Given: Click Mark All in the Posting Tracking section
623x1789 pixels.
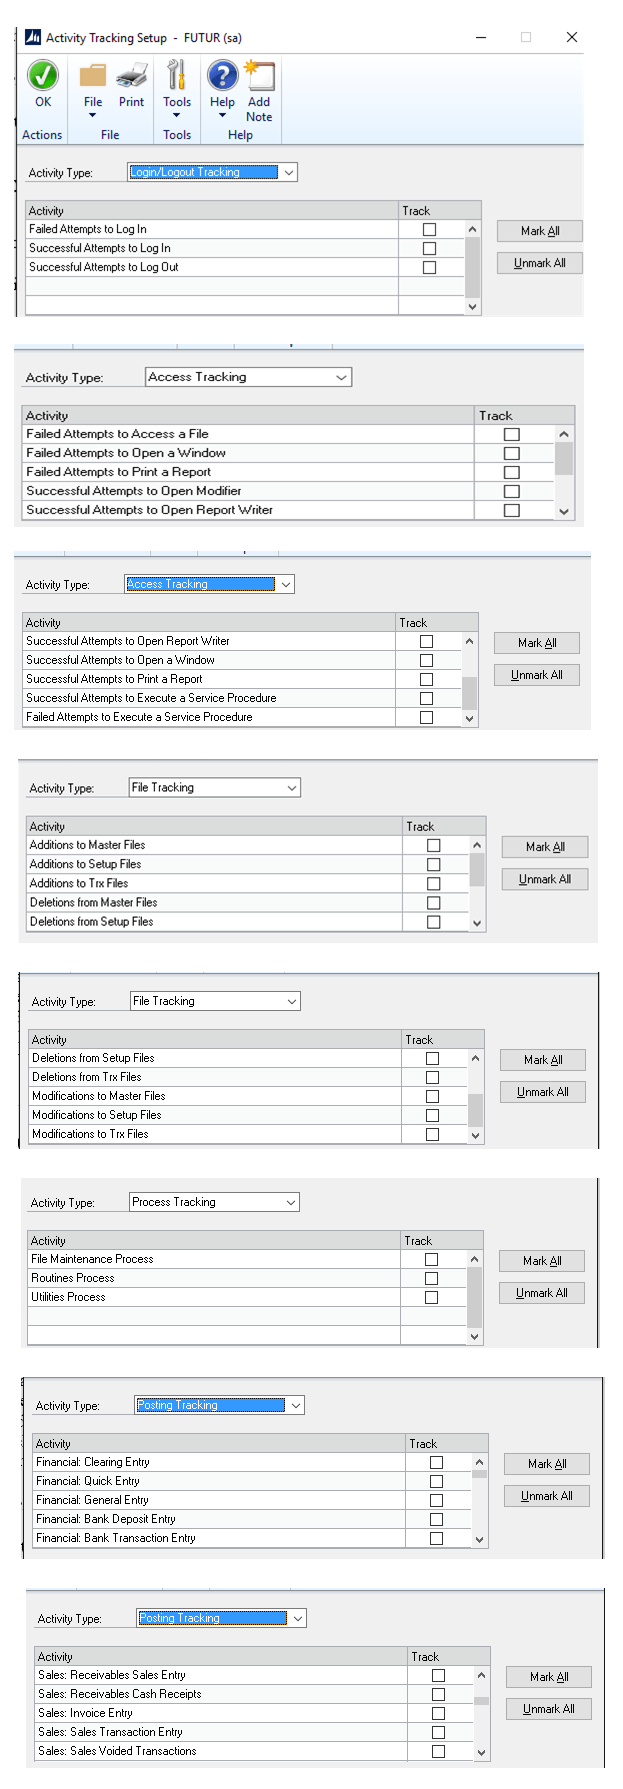Looking at the screenshot, I should click(546, 1463).
